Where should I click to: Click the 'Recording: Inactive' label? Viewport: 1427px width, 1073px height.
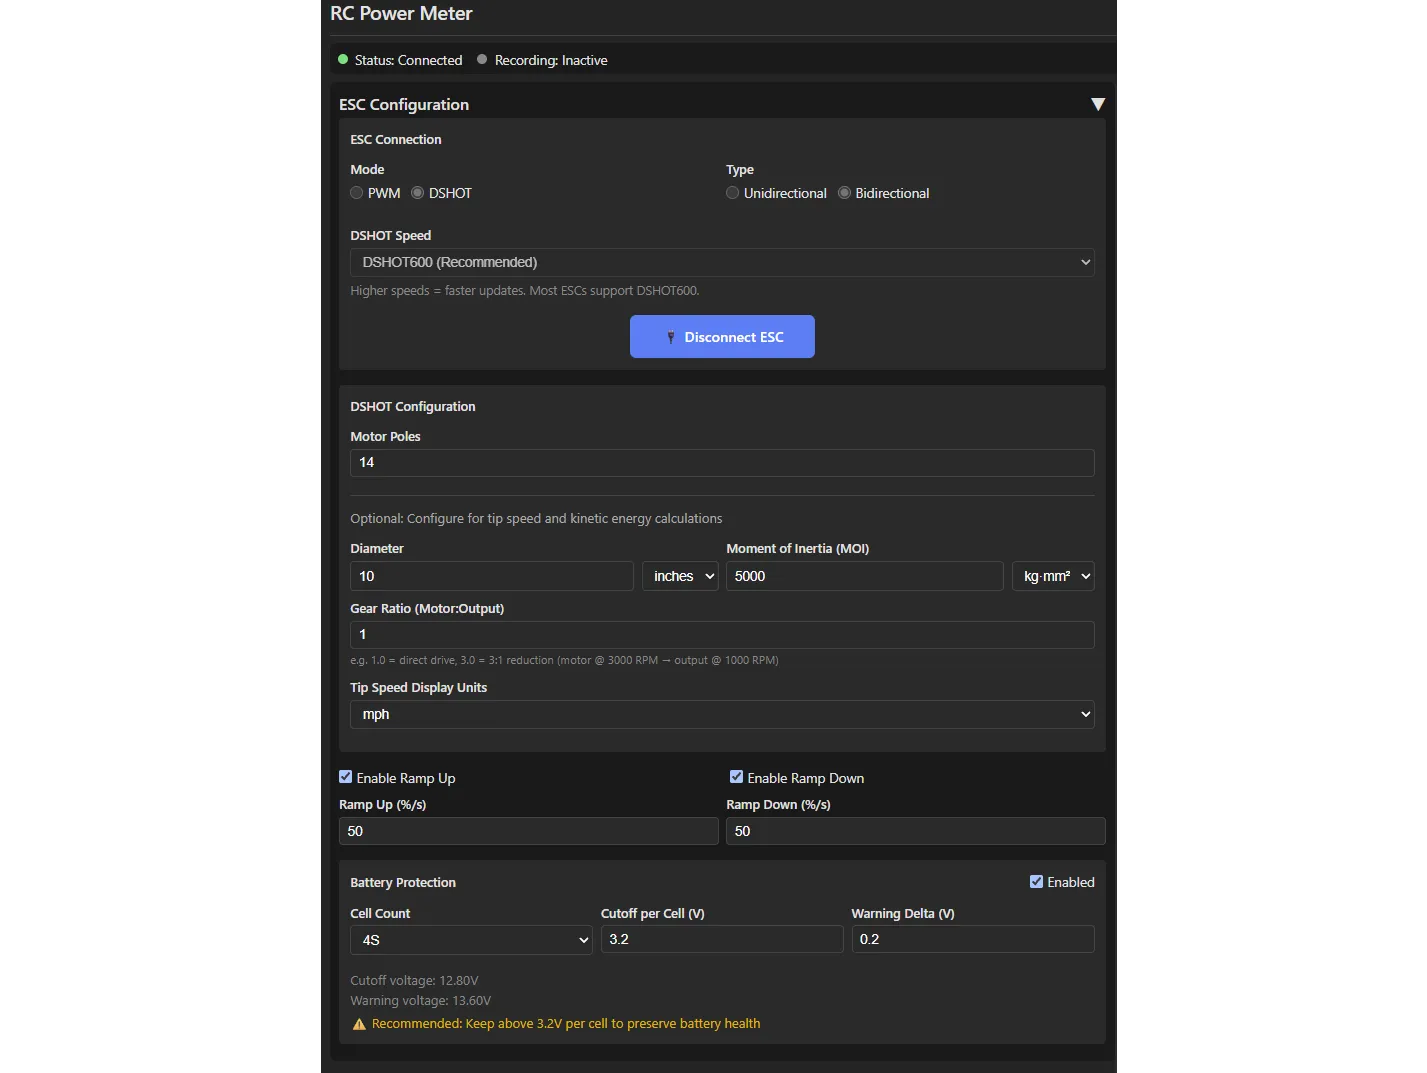click(x=551, y=60)
